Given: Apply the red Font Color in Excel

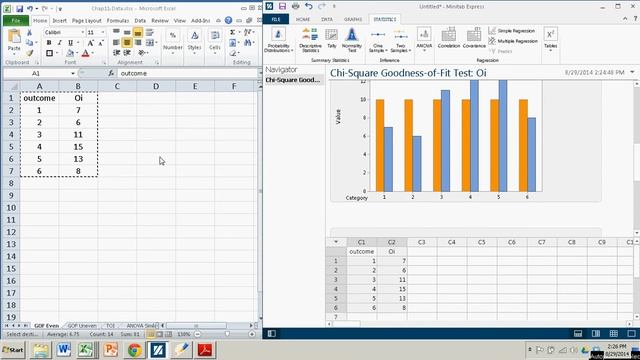Looking at the screenshot, I should click(x=85, y=53).
